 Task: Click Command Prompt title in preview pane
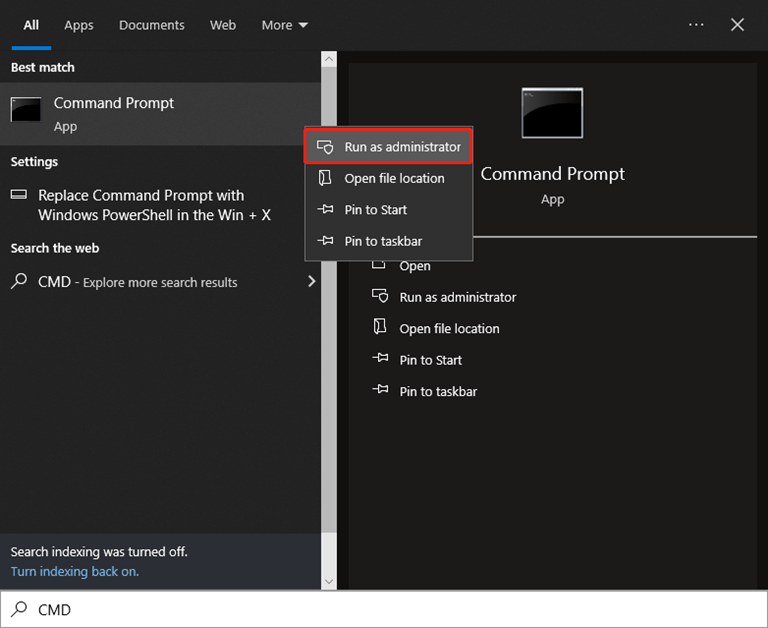pyautogui.click(x=552, y=174)
